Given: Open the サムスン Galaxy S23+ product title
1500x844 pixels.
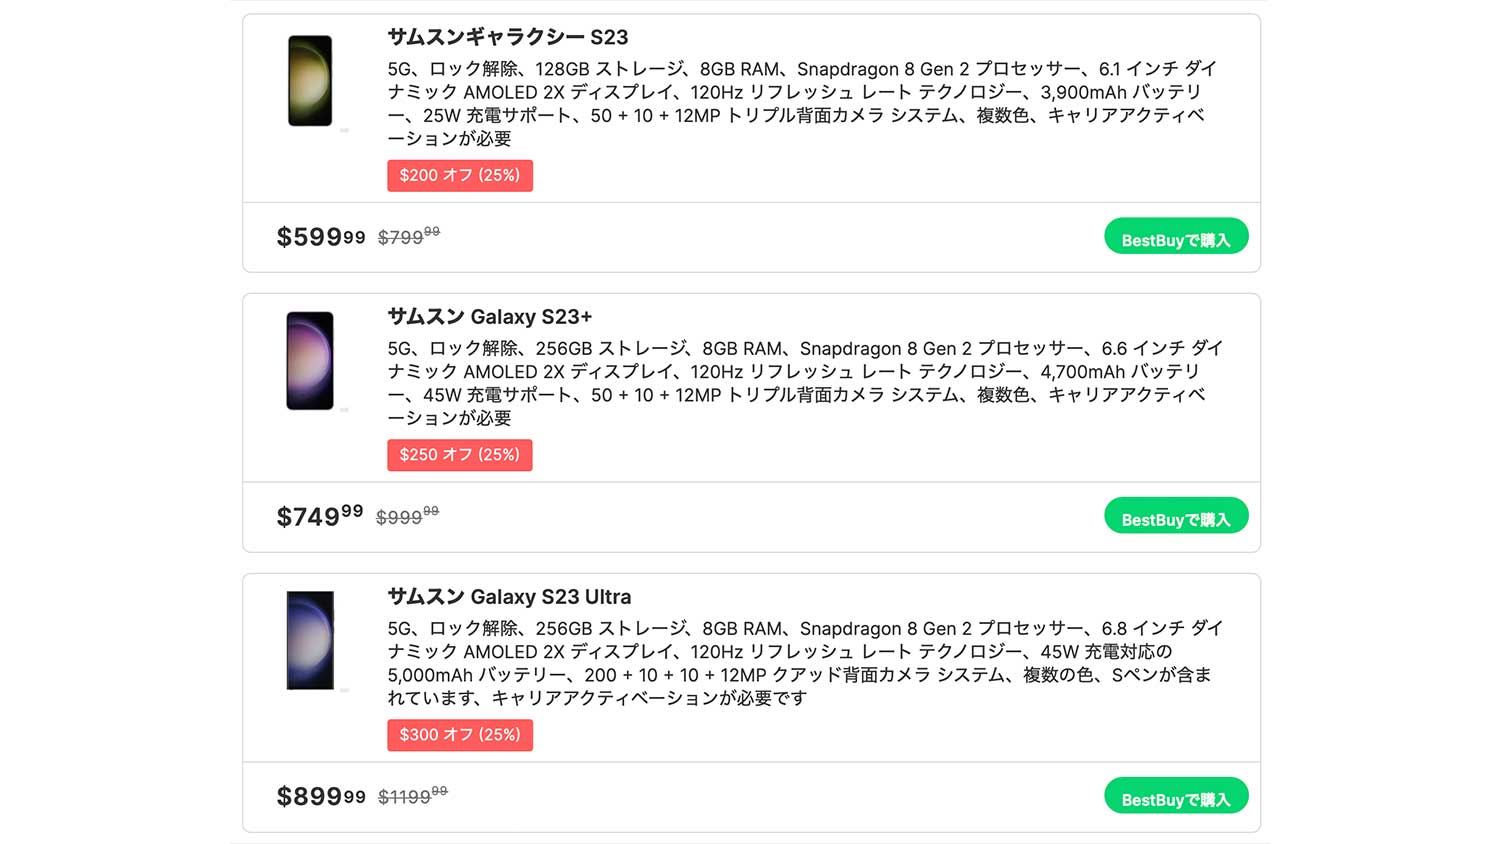Looking at the screenshot, I should tap(489, 317).
